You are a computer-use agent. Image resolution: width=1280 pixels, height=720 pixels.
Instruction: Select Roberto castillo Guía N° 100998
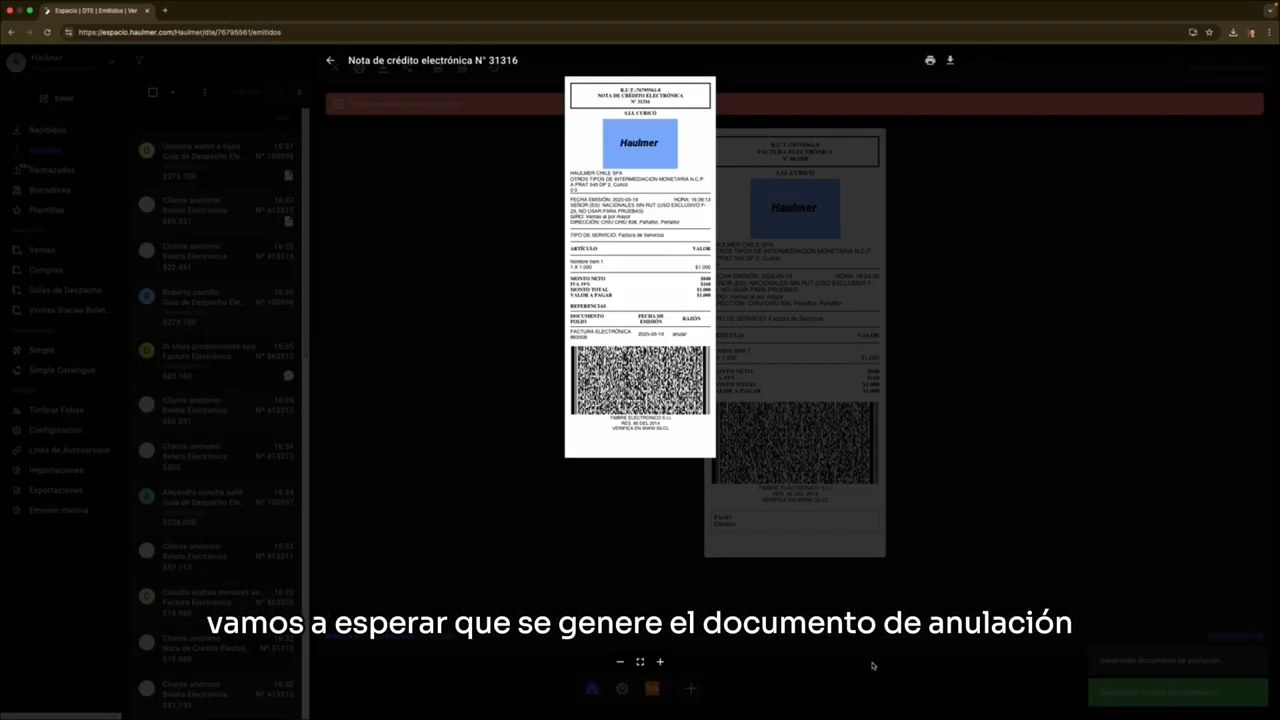[x=216, y=307]
